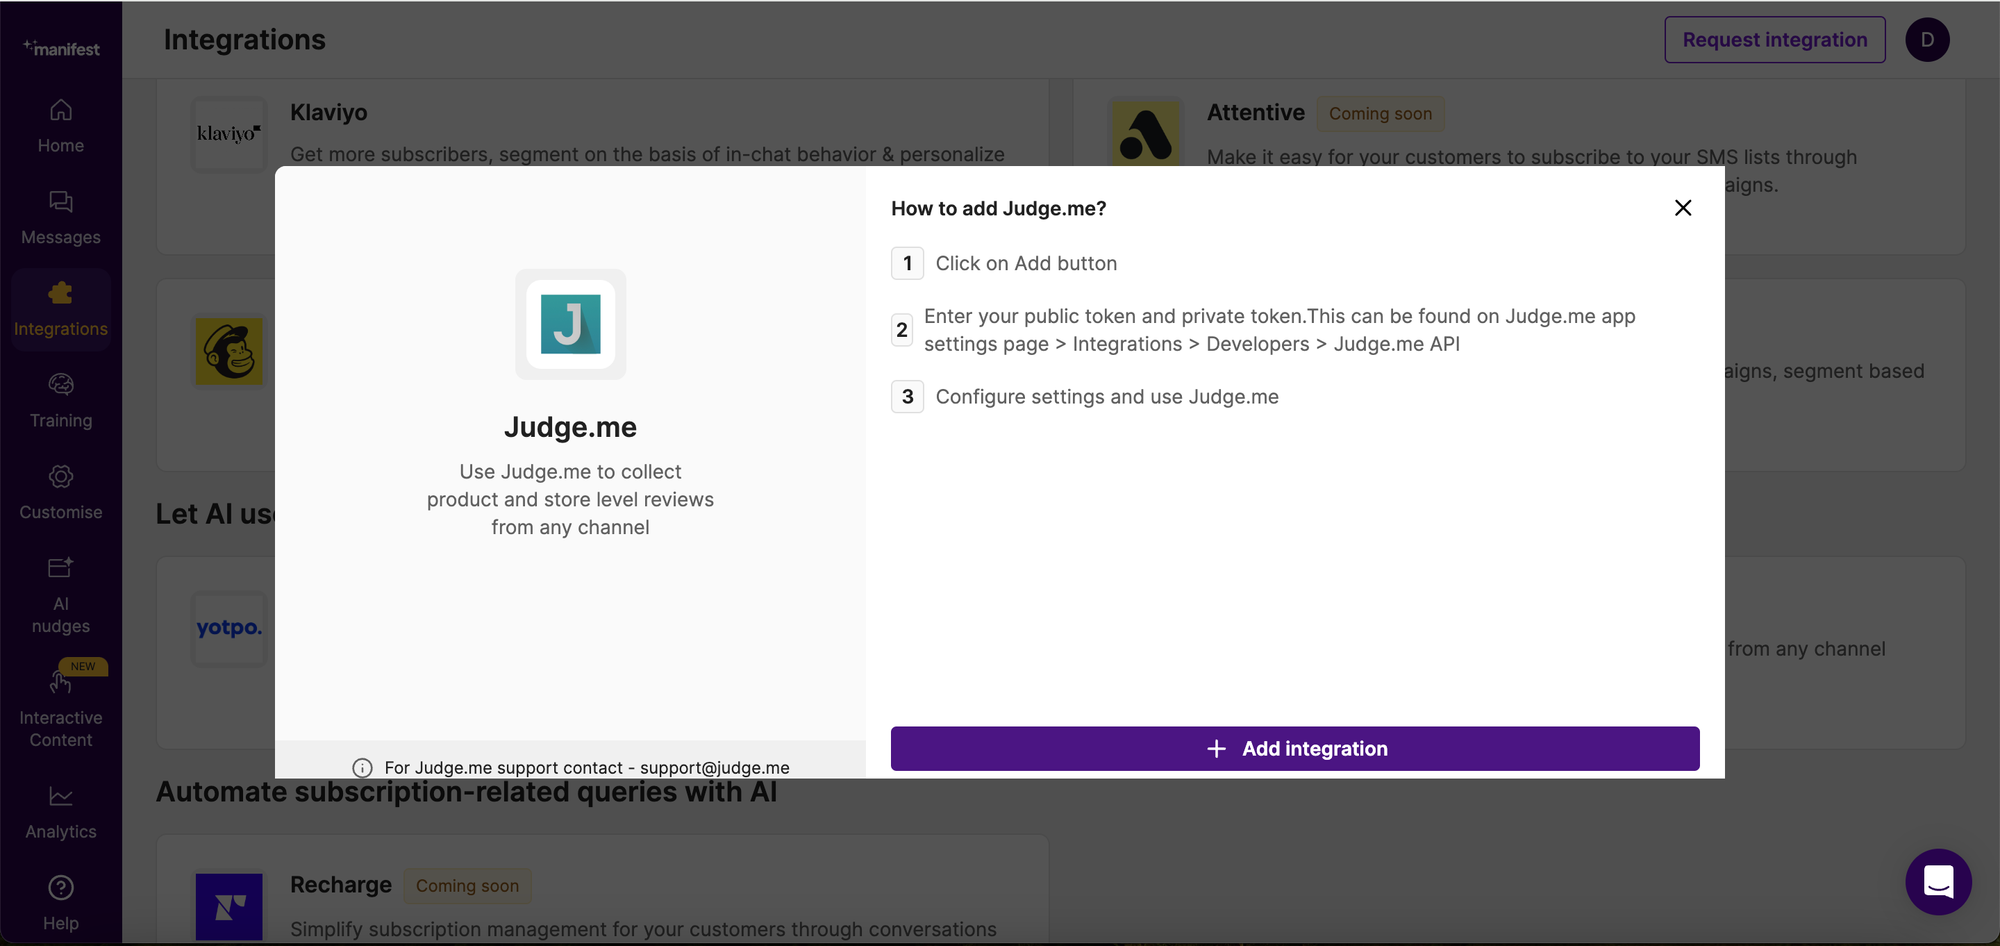The image size is (2000, 946).
Task: Email Judge.me support
Action: [x=713, y=767]
